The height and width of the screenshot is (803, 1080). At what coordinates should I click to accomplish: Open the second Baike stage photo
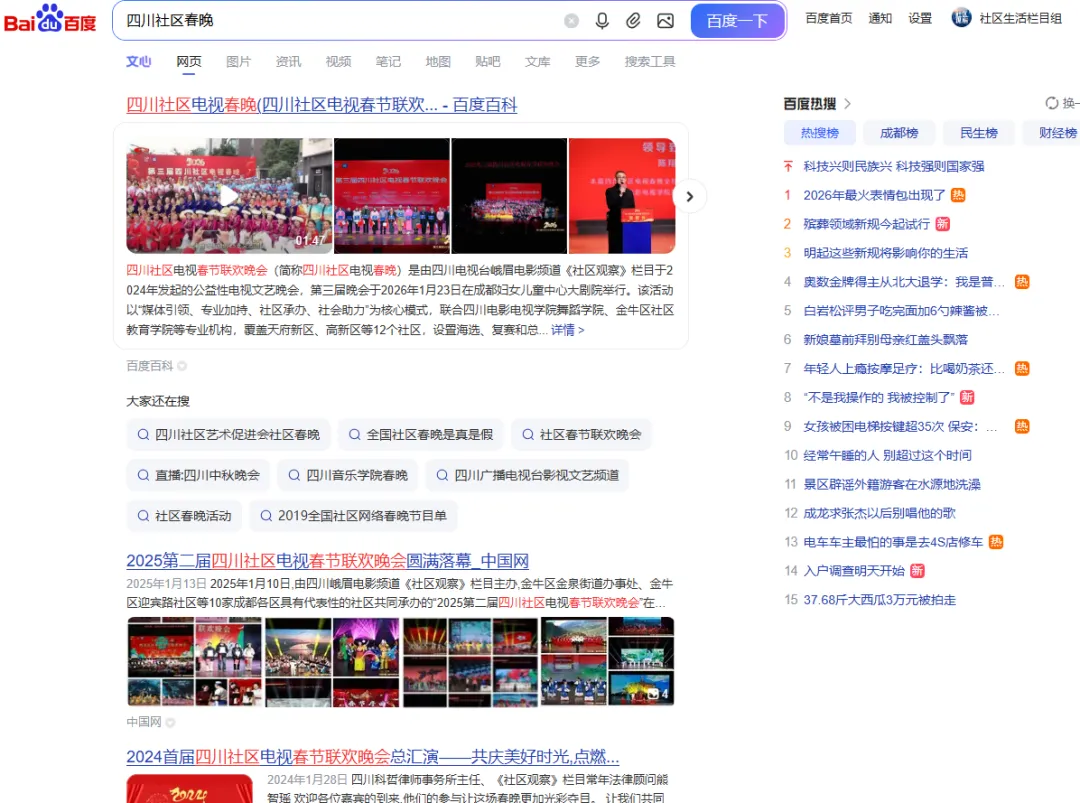click(391, 196)
